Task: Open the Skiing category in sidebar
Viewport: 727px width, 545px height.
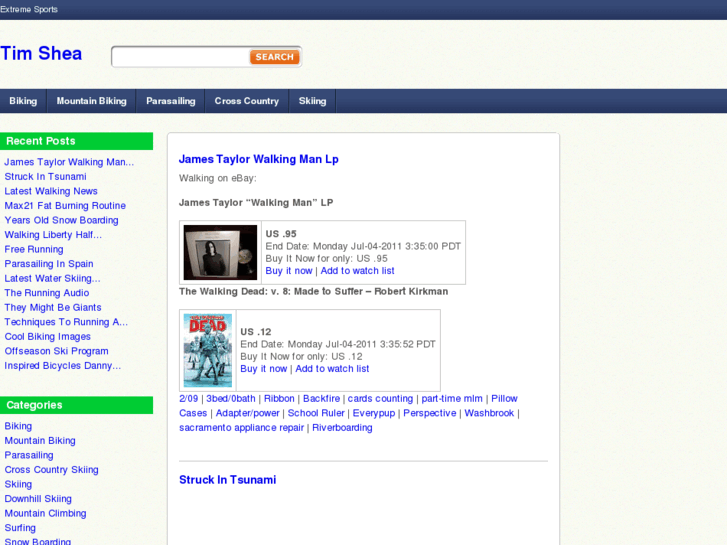Action: pos(18,484)
